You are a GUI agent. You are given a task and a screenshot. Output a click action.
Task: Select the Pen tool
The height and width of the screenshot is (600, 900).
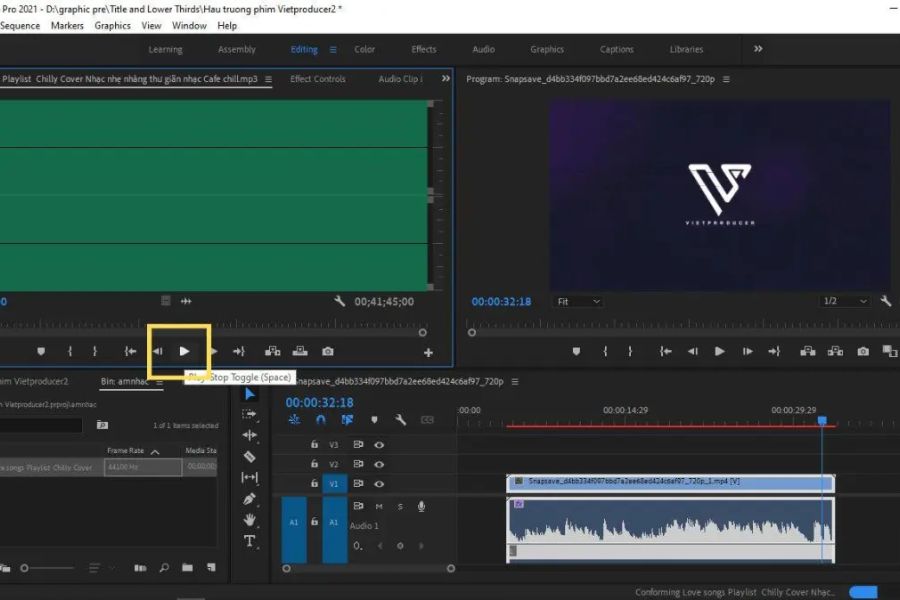coord(249,498)
